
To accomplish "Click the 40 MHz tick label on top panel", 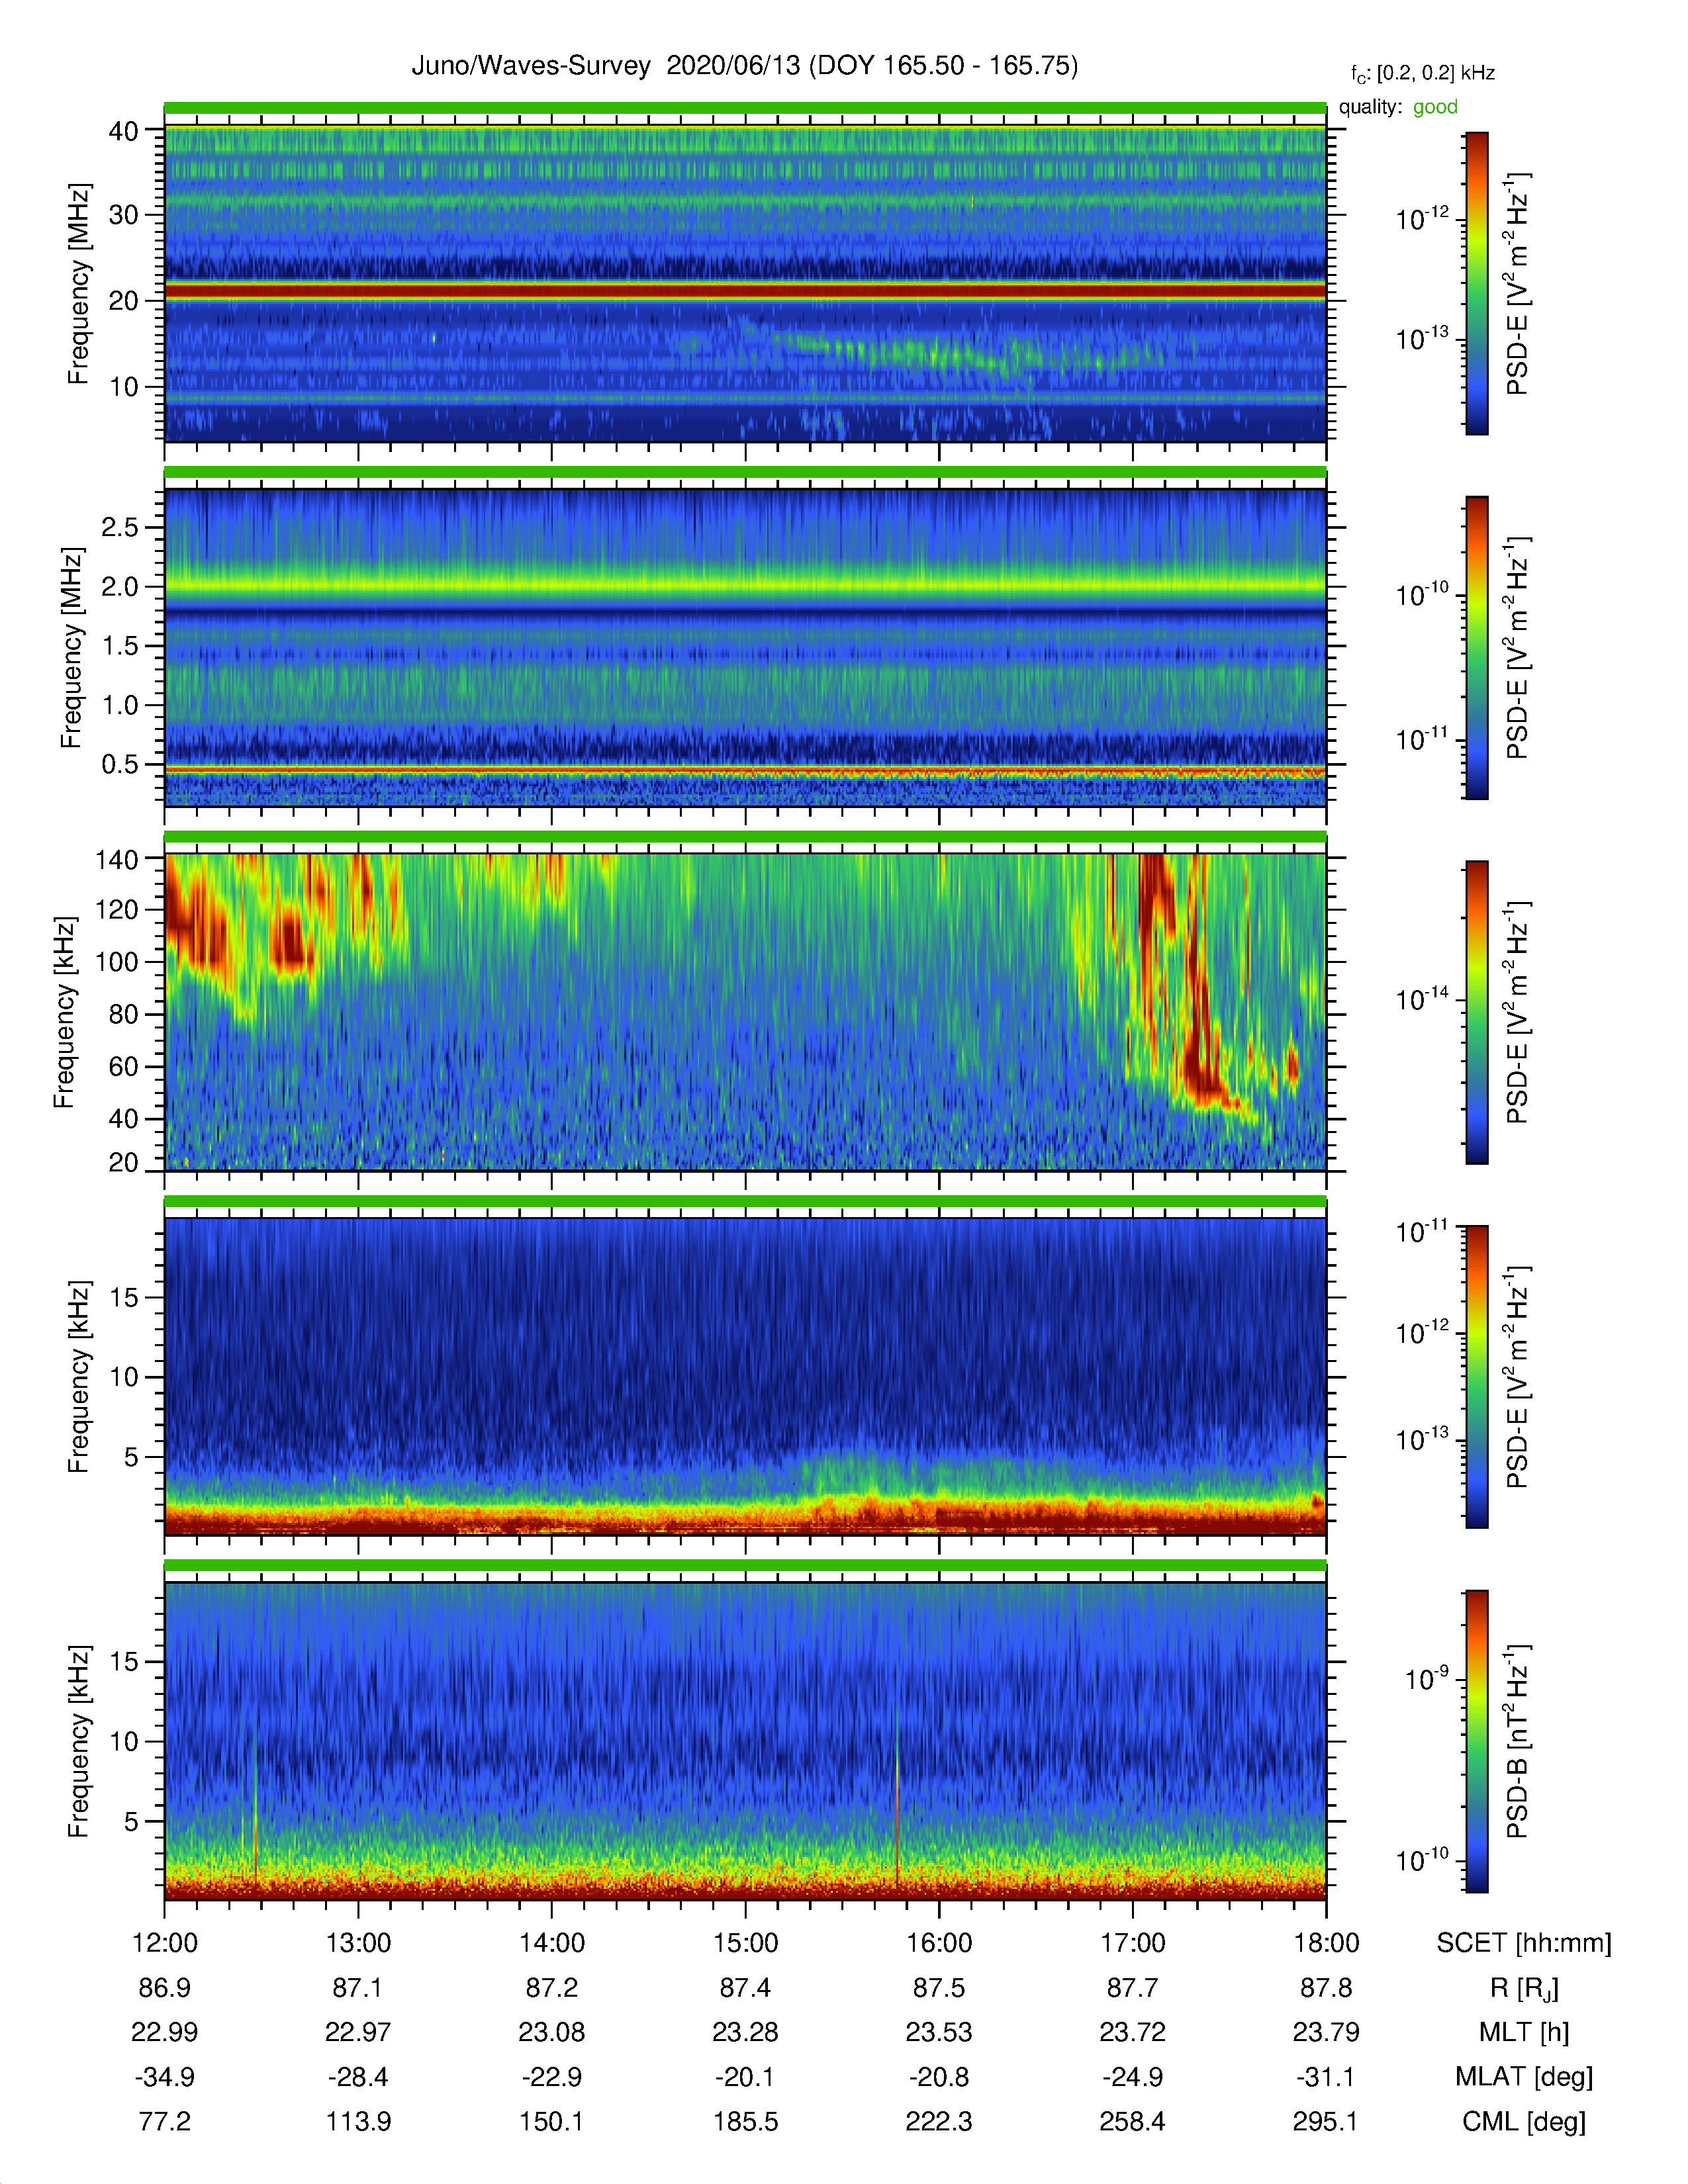I will pos(123,131).
